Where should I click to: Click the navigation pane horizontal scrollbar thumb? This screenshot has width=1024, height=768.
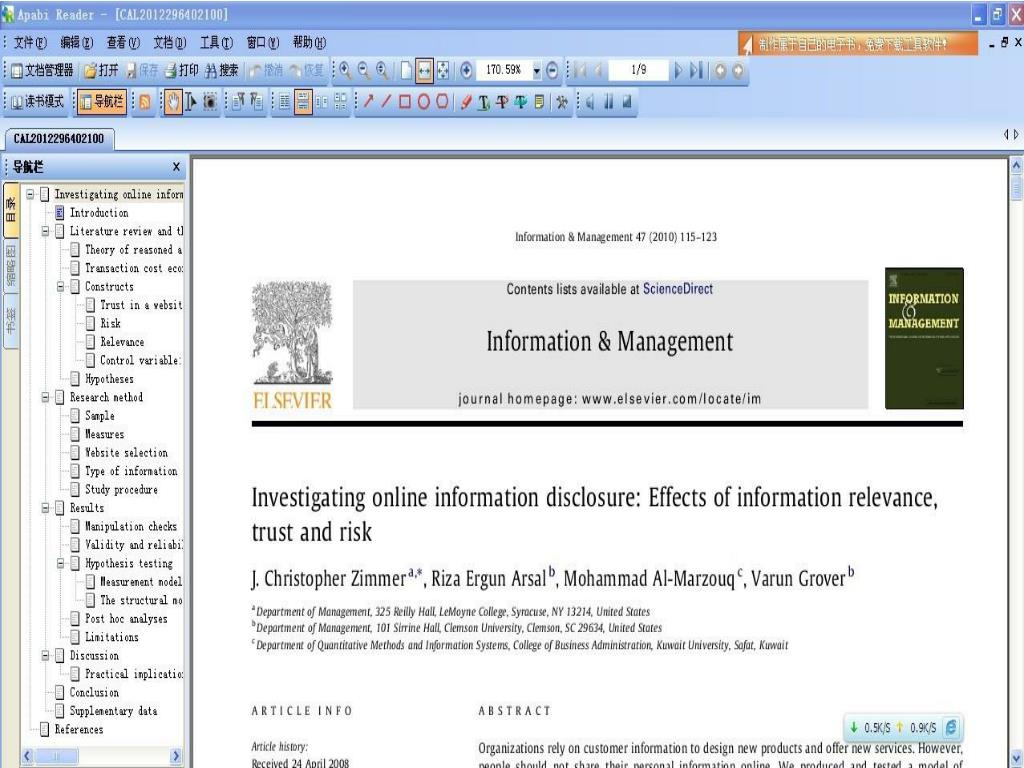[56, 756]
